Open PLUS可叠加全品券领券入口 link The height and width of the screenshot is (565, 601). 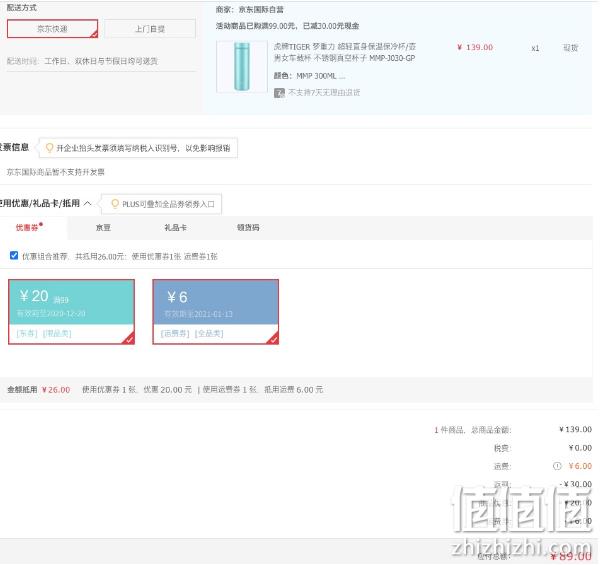coord(168,204)
